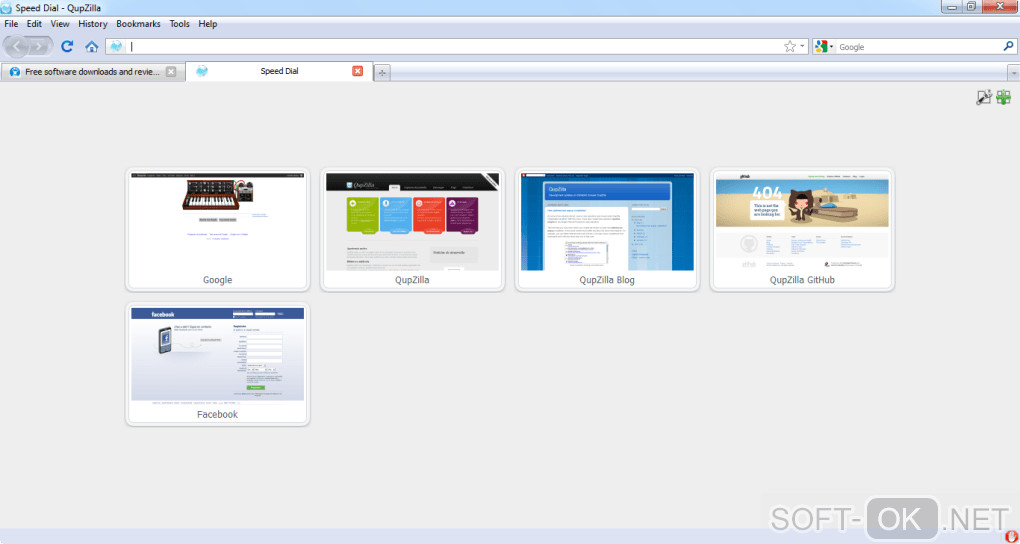Select the Speed Dial tab

279,71
